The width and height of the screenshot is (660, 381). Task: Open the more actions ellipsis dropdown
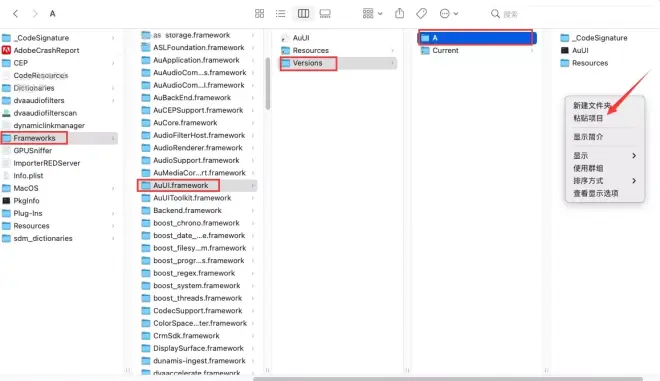pyautogui.click(x=449, y=14)
